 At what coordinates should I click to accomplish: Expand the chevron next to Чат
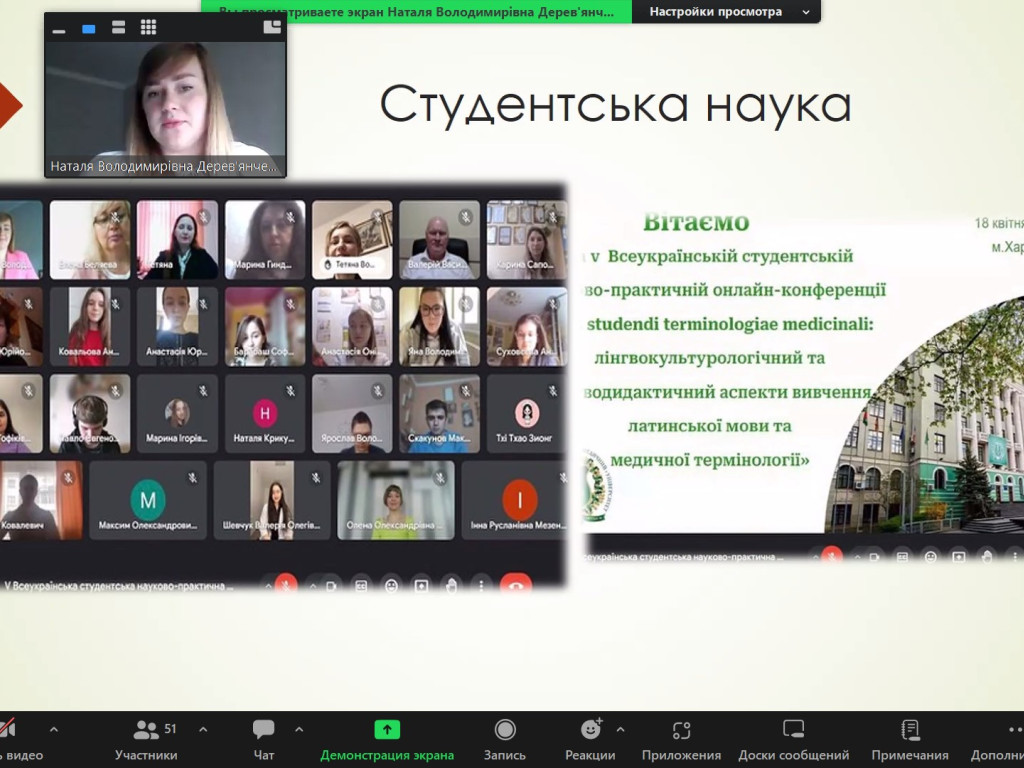299,729
